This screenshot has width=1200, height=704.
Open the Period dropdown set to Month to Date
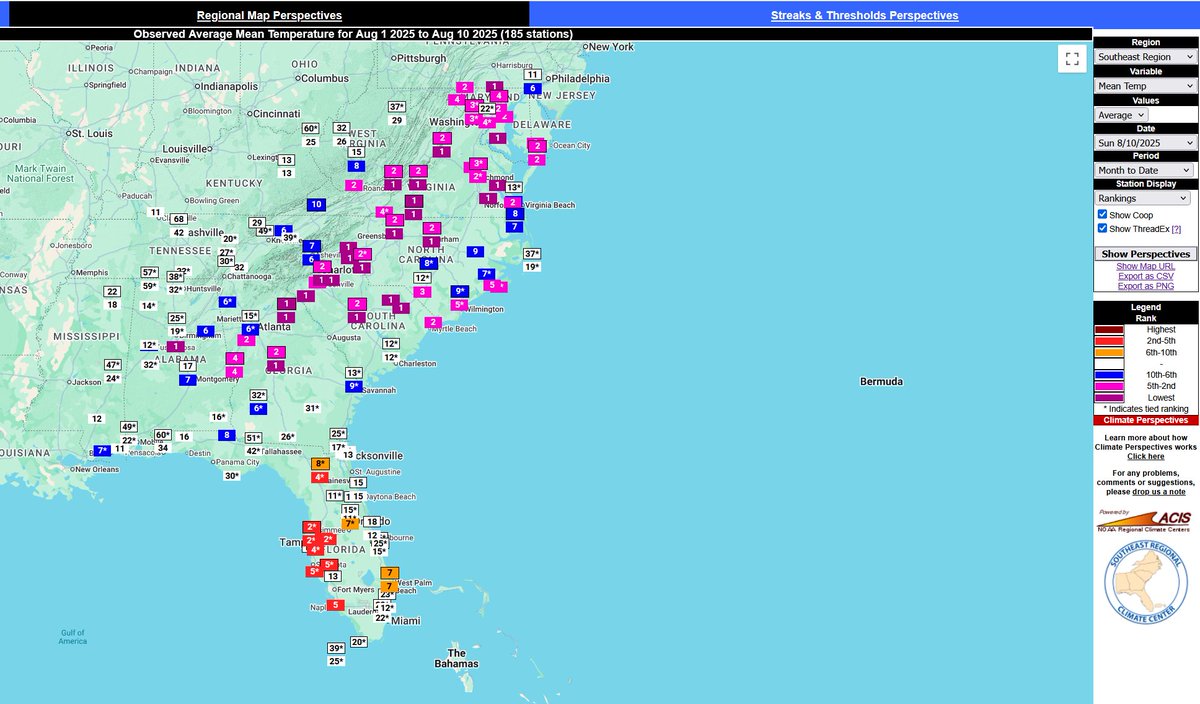point(1144,170)
